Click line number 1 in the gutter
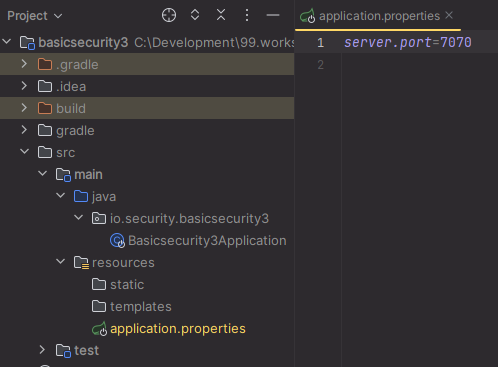498x367 pixels. point(320,43)
